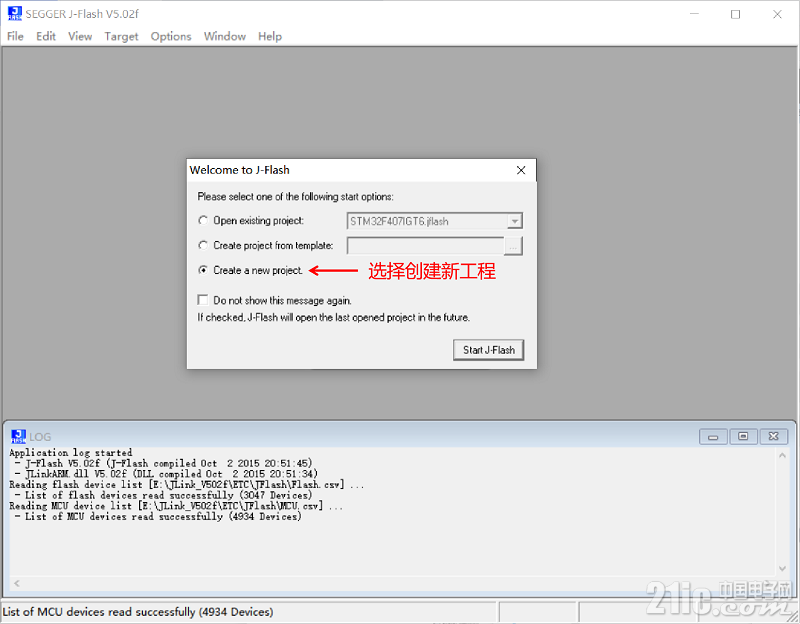The height and width of the screenshot is (624, 800).
Task: Open the Window menu
Action: pos(225,36)
